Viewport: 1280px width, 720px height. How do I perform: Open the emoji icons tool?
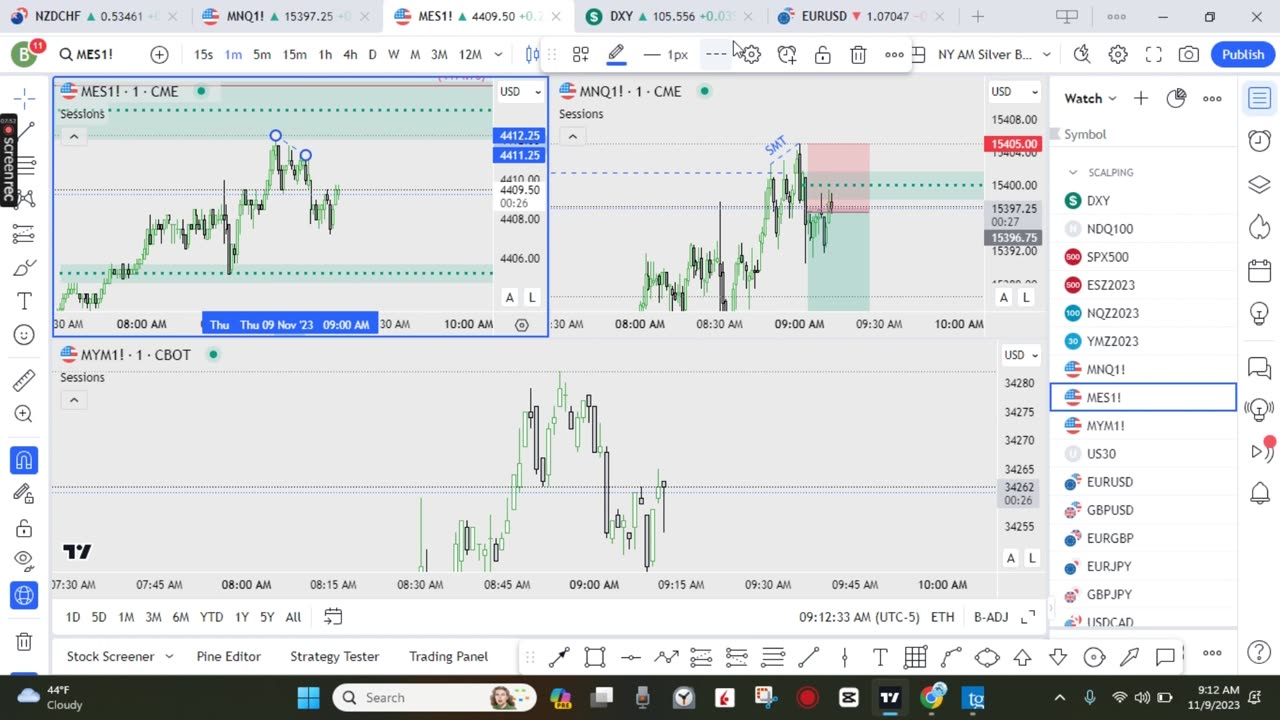coord(25,335)
